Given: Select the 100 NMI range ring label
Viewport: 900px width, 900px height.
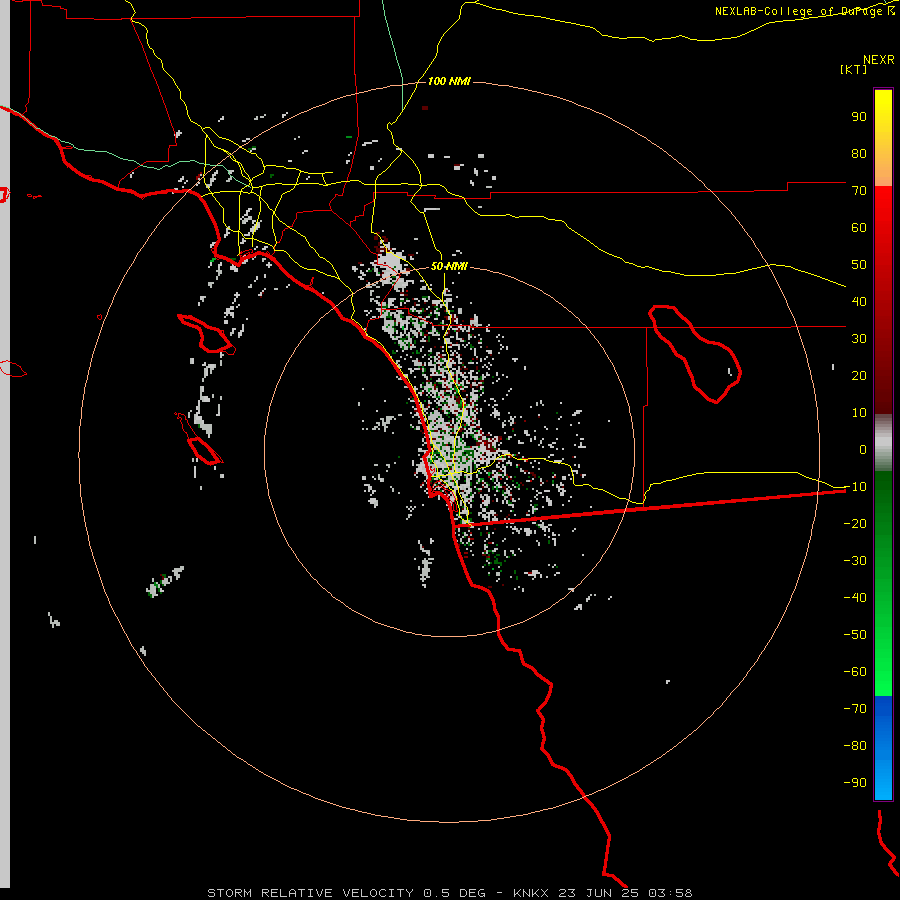Looking at the screenshot, I should pyautogui.click(x=449, y=82).
